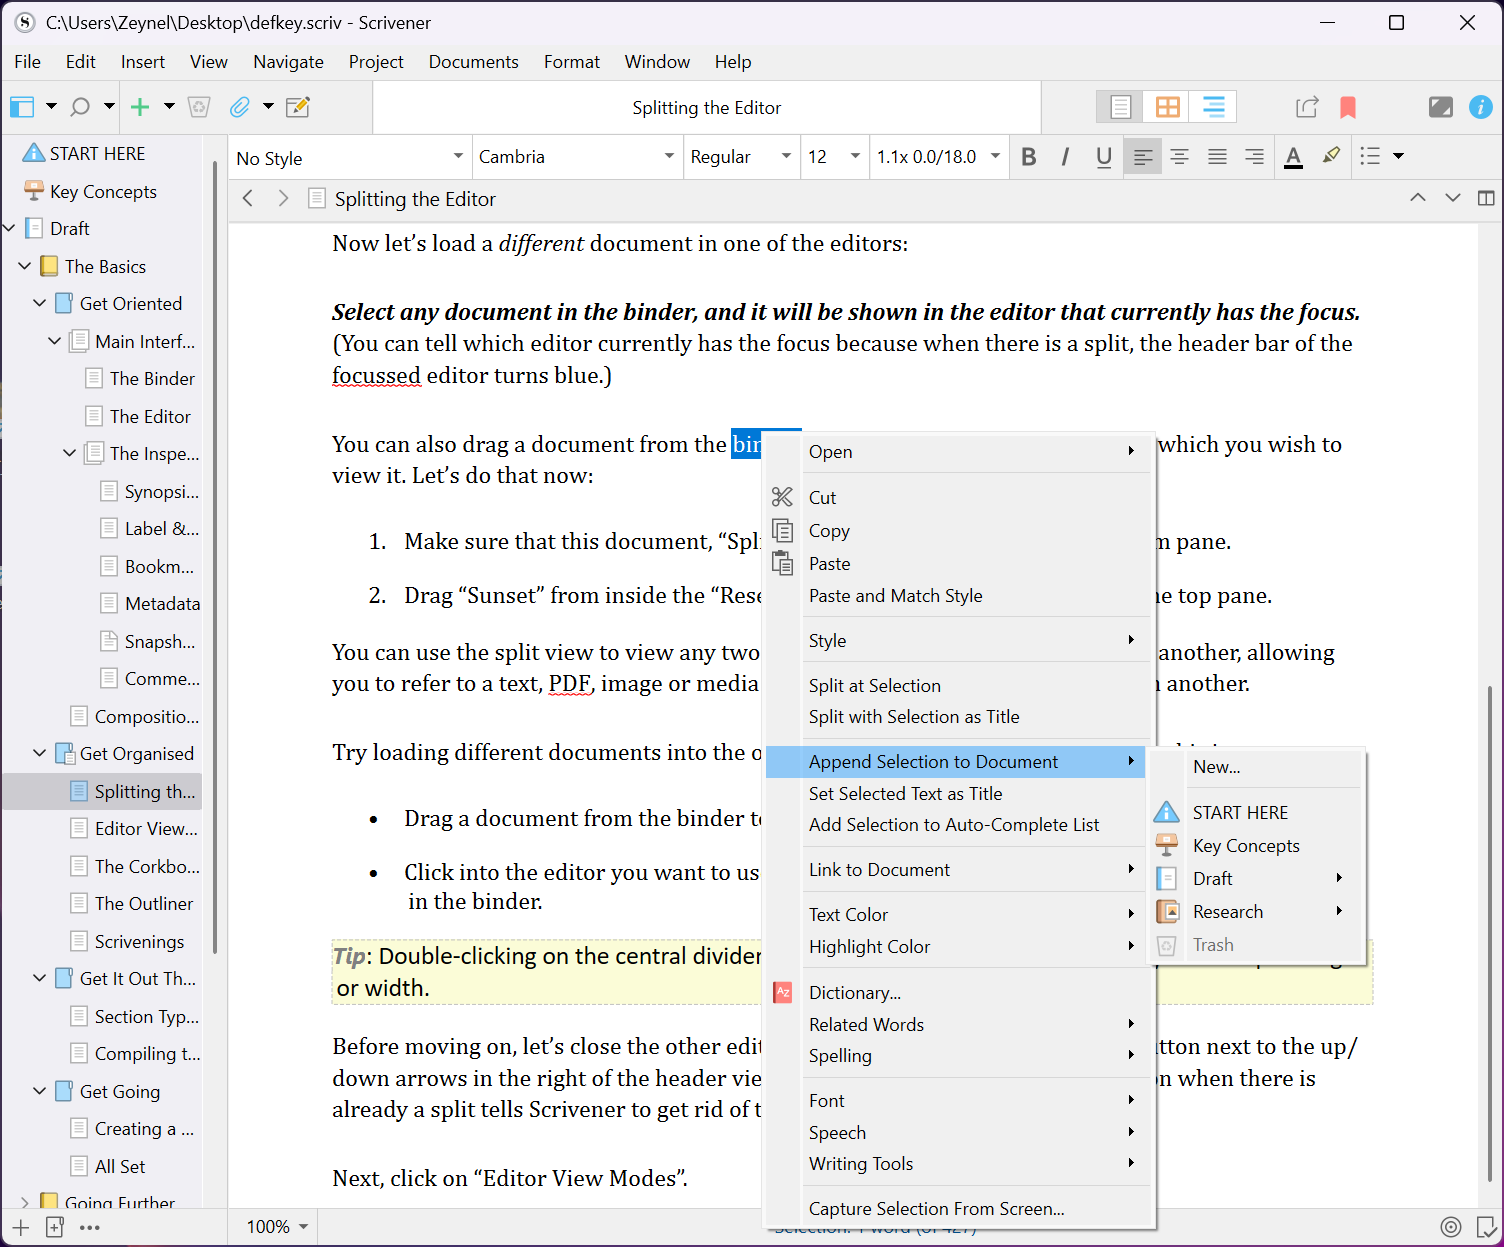Click the editor vertical scrollbar

[x=1490, y=932]
